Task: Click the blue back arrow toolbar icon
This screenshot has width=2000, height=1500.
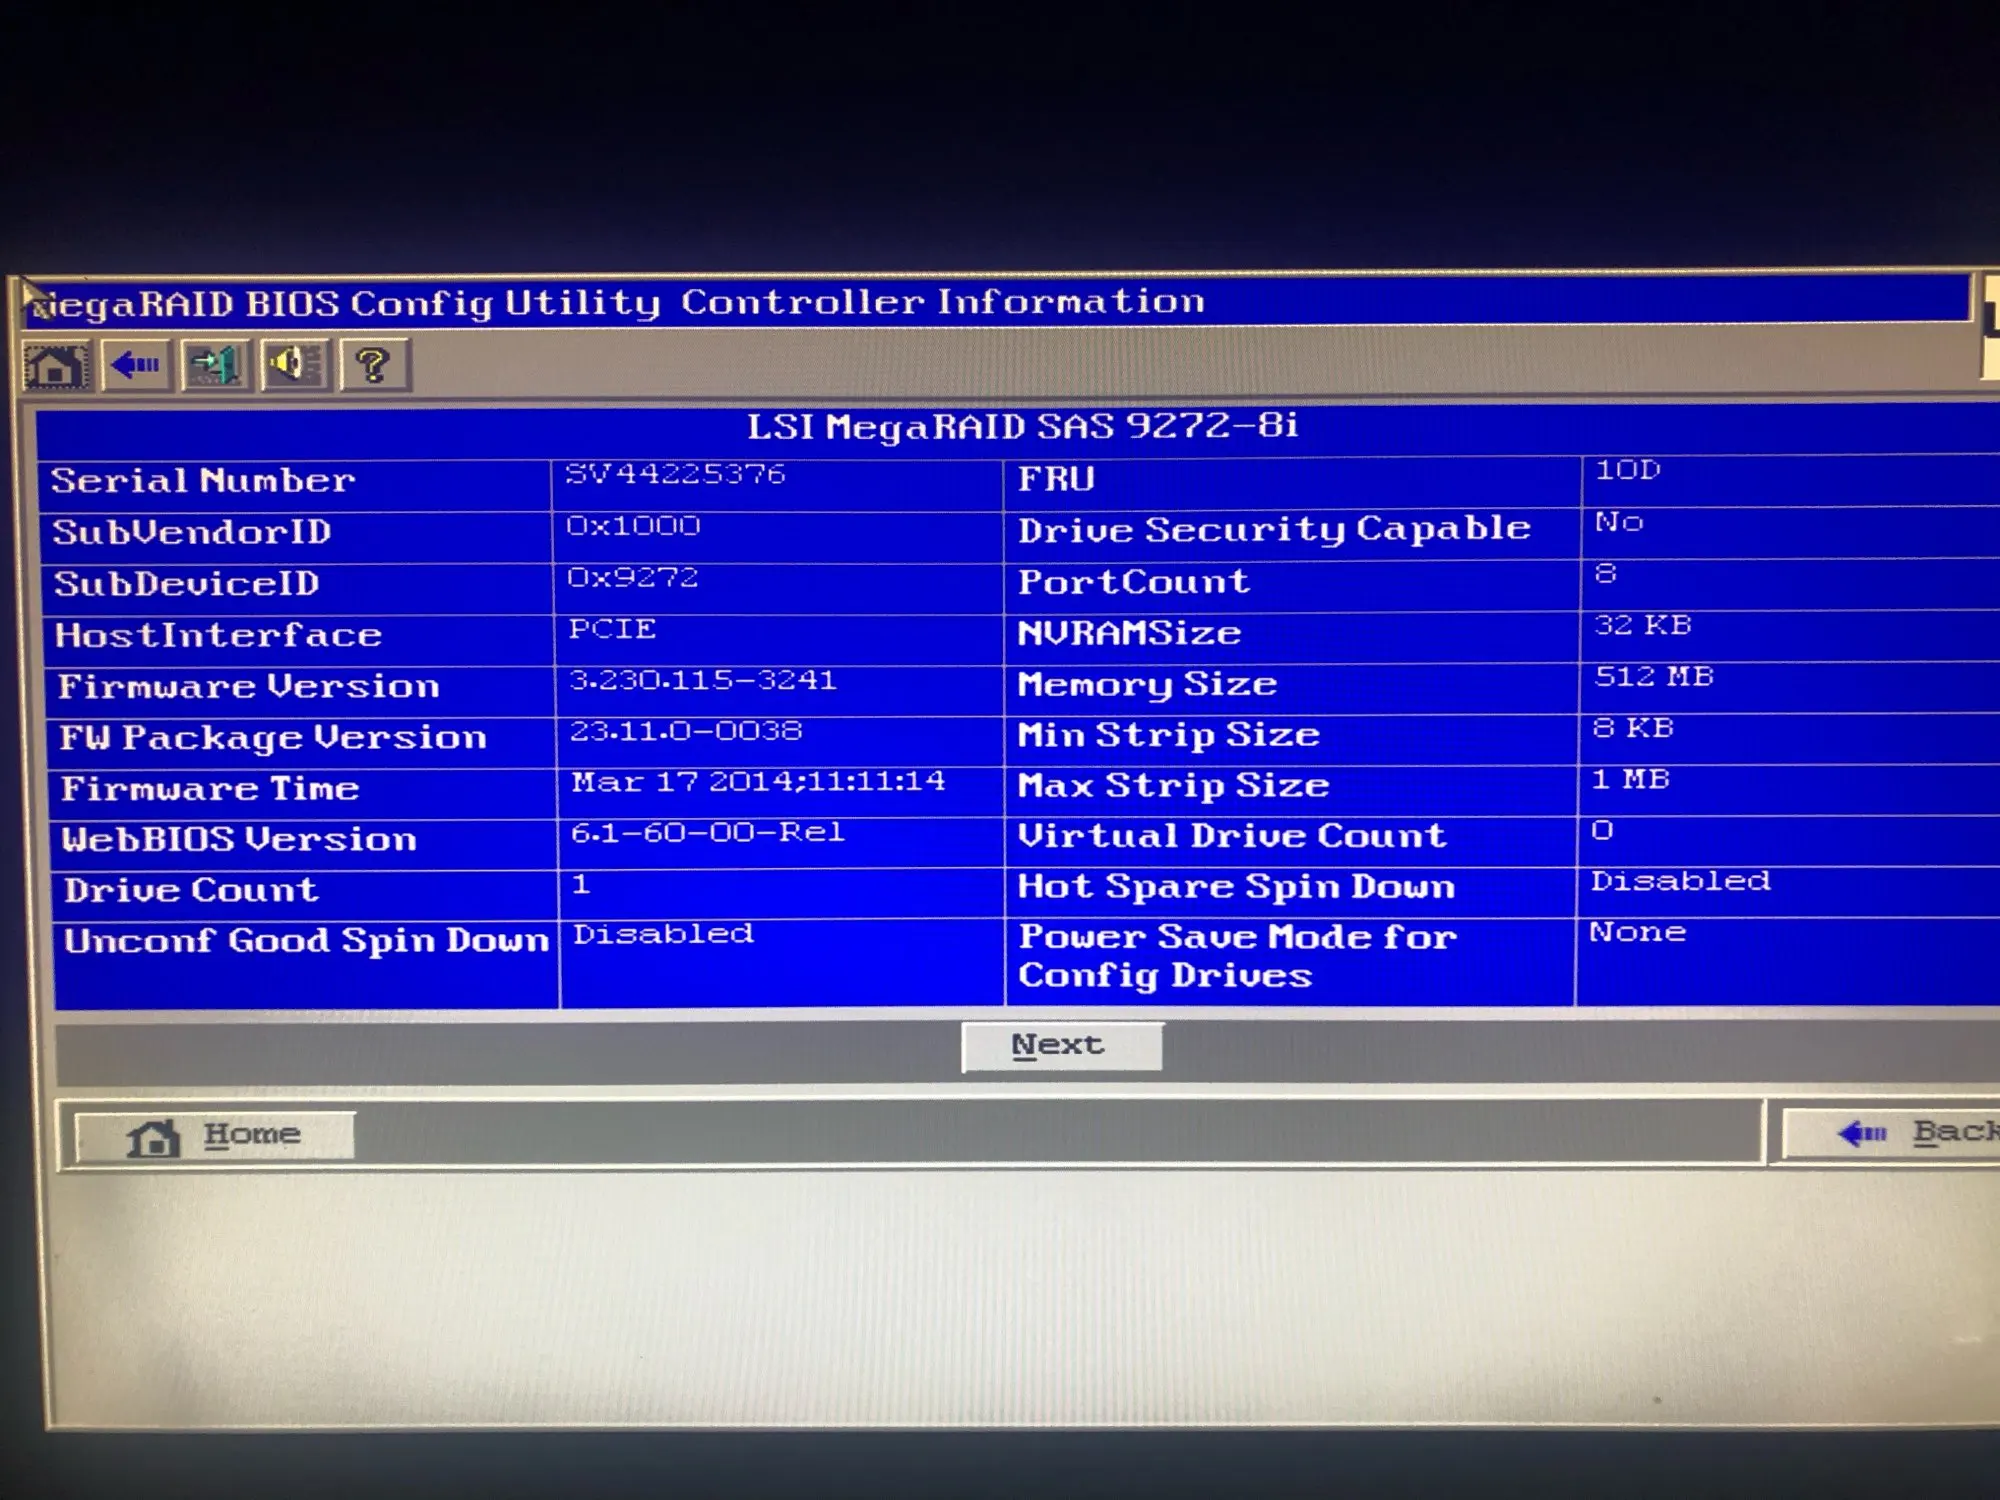Action: (135, 365)
